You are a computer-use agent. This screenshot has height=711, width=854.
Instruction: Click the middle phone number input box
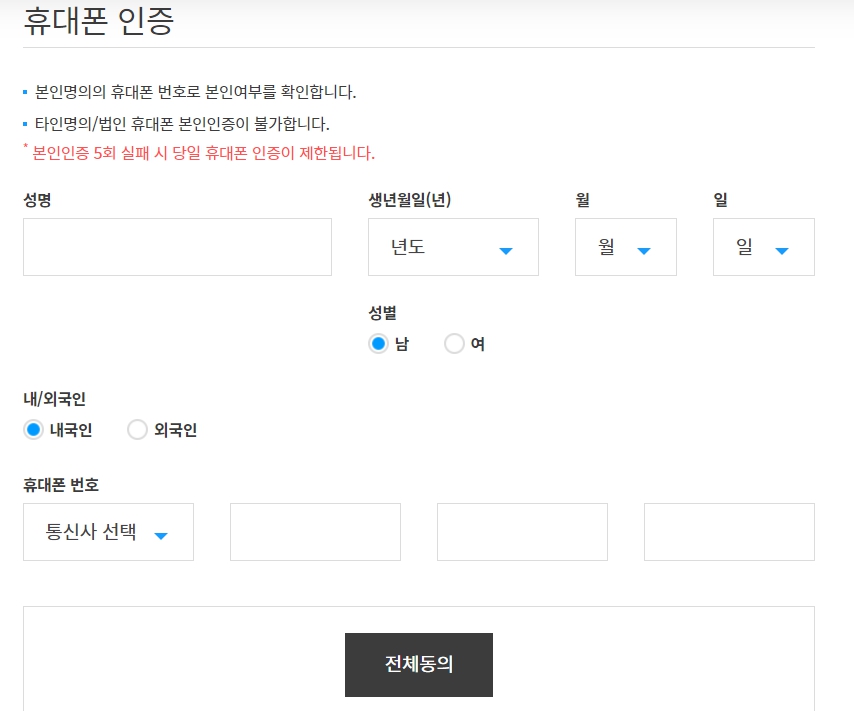coord(522,532)
